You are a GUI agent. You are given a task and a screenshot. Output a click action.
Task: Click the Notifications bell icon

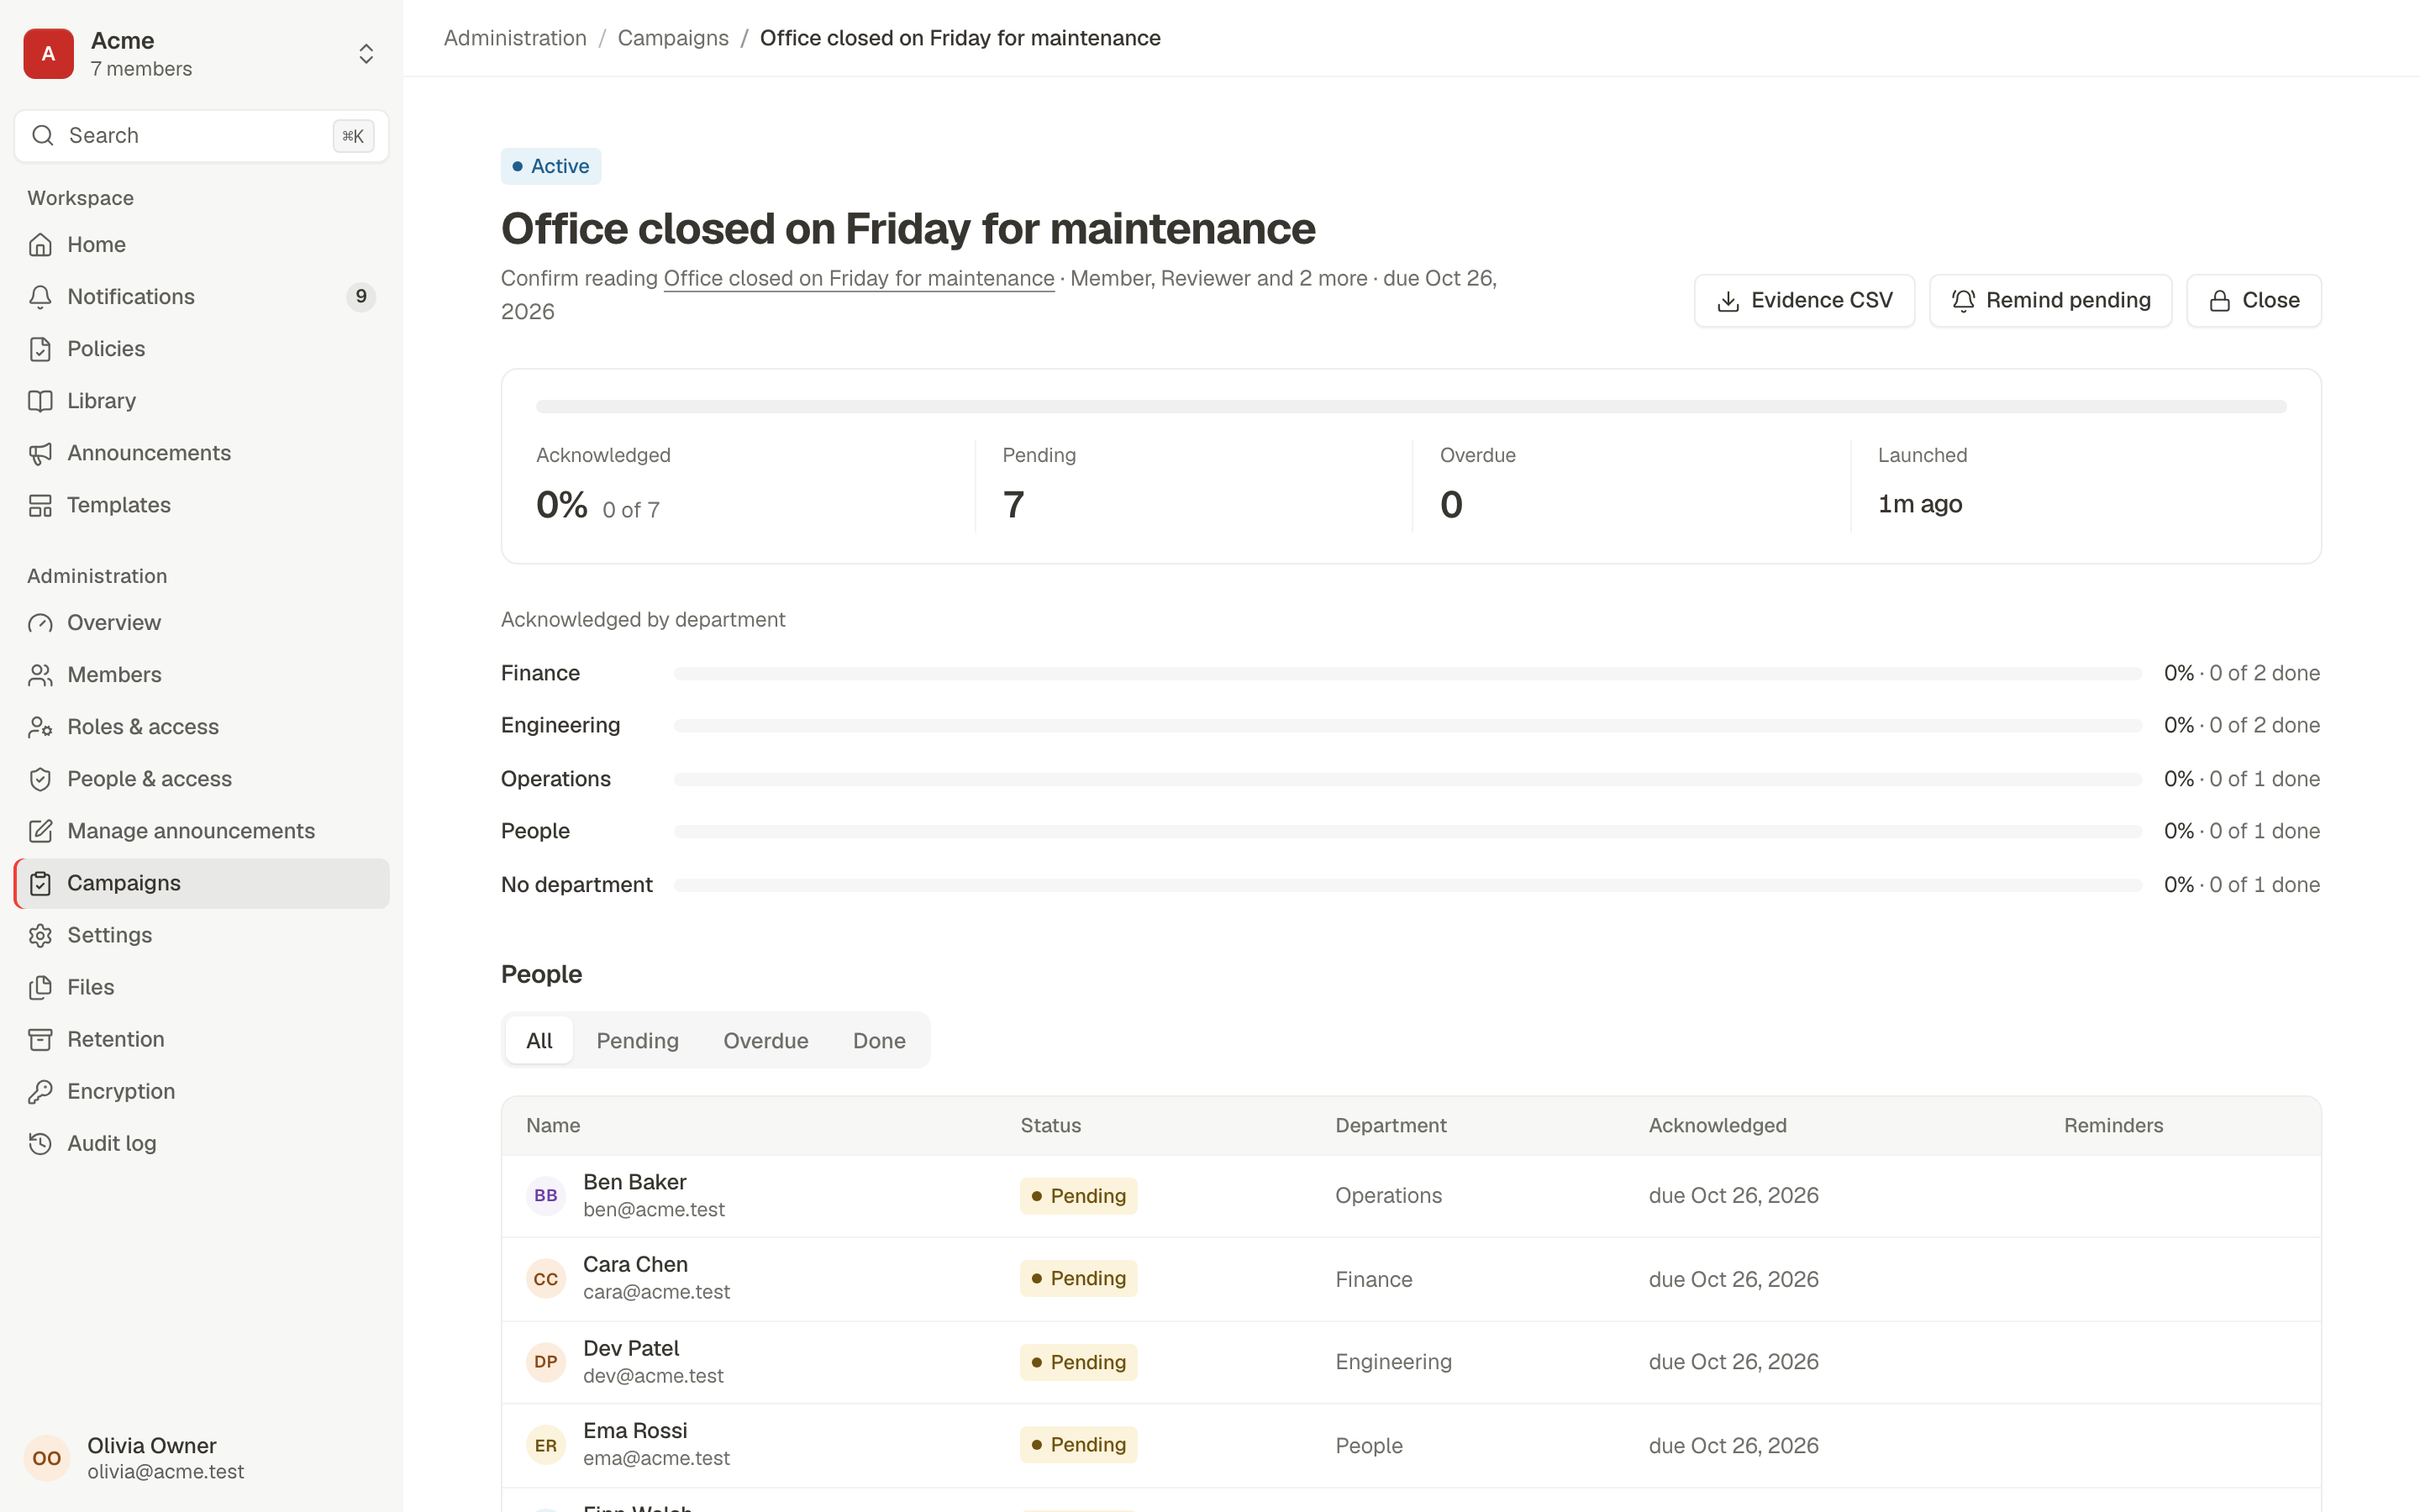pyautogui.click(x=40, y=297)
